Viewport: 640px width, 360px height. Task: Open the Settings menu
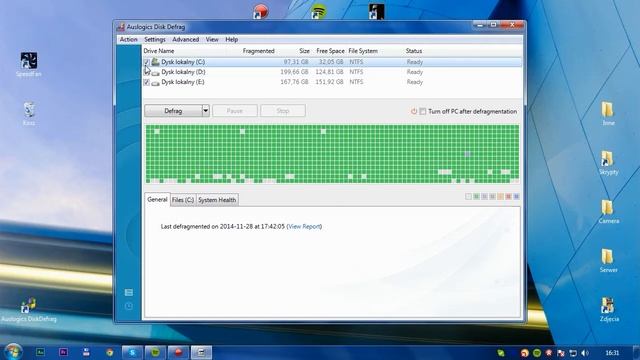click(x=155, y=40)
